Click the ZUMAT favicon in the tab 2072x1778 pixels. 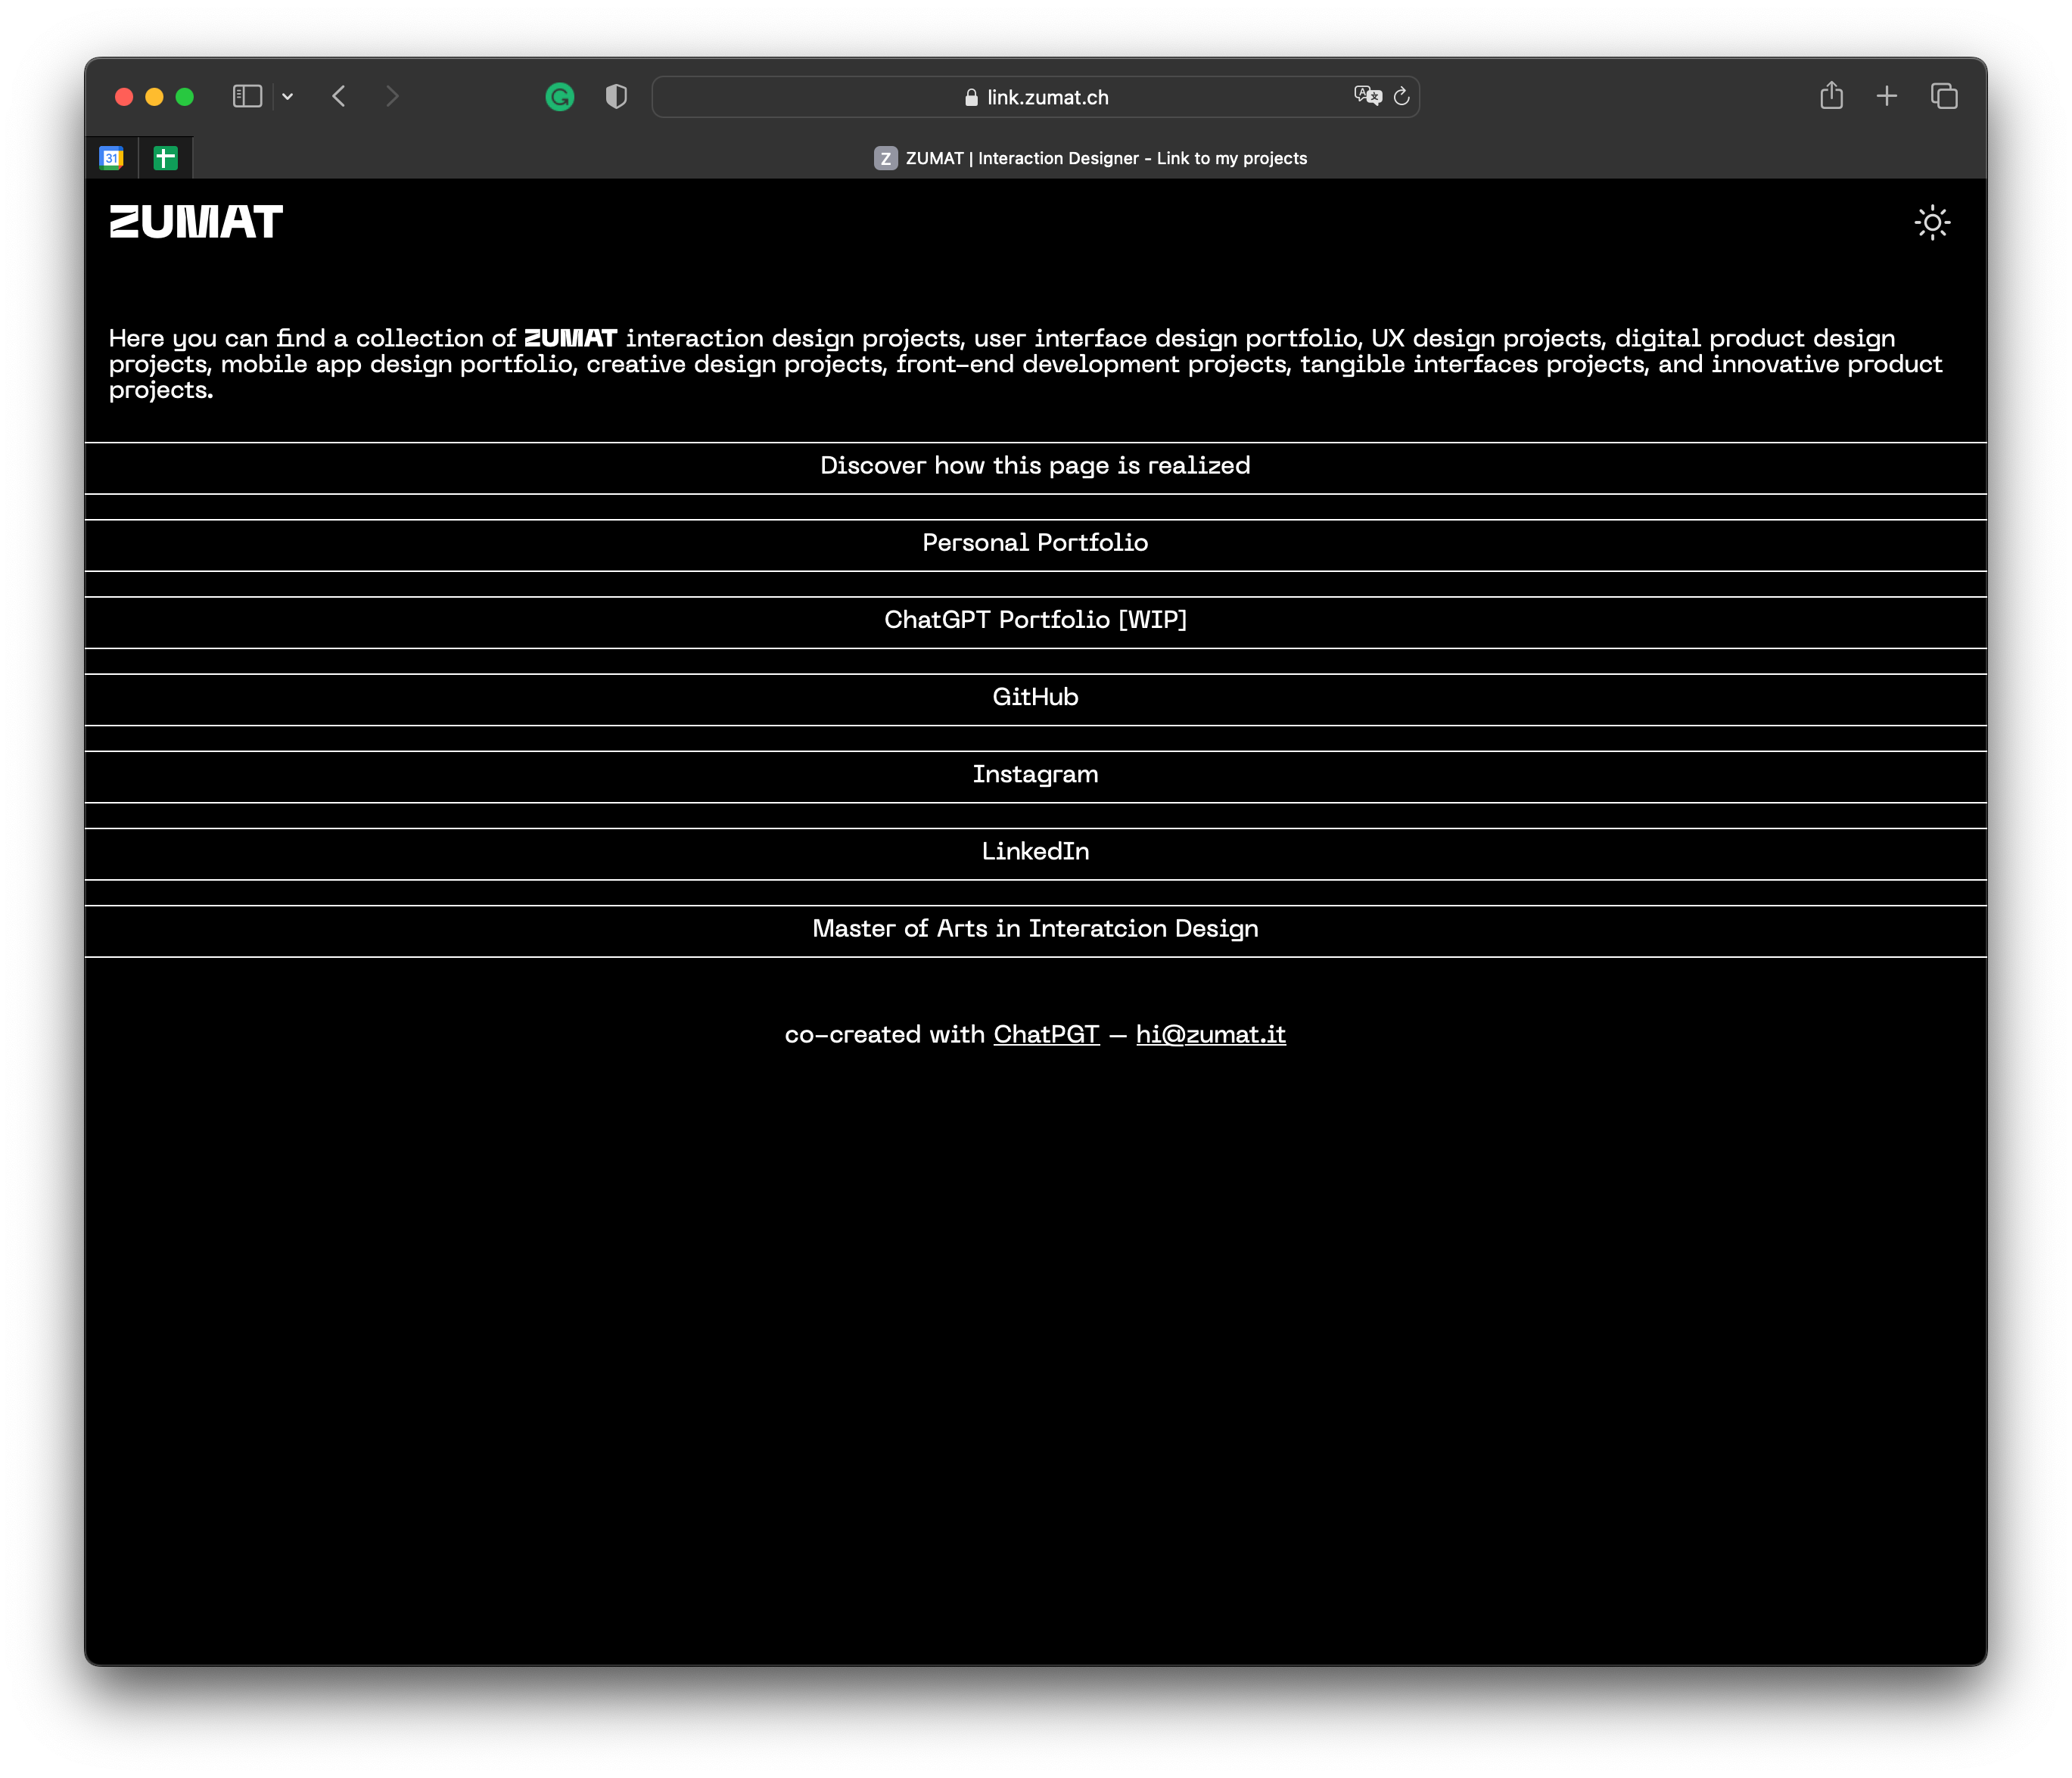[886, 158]
